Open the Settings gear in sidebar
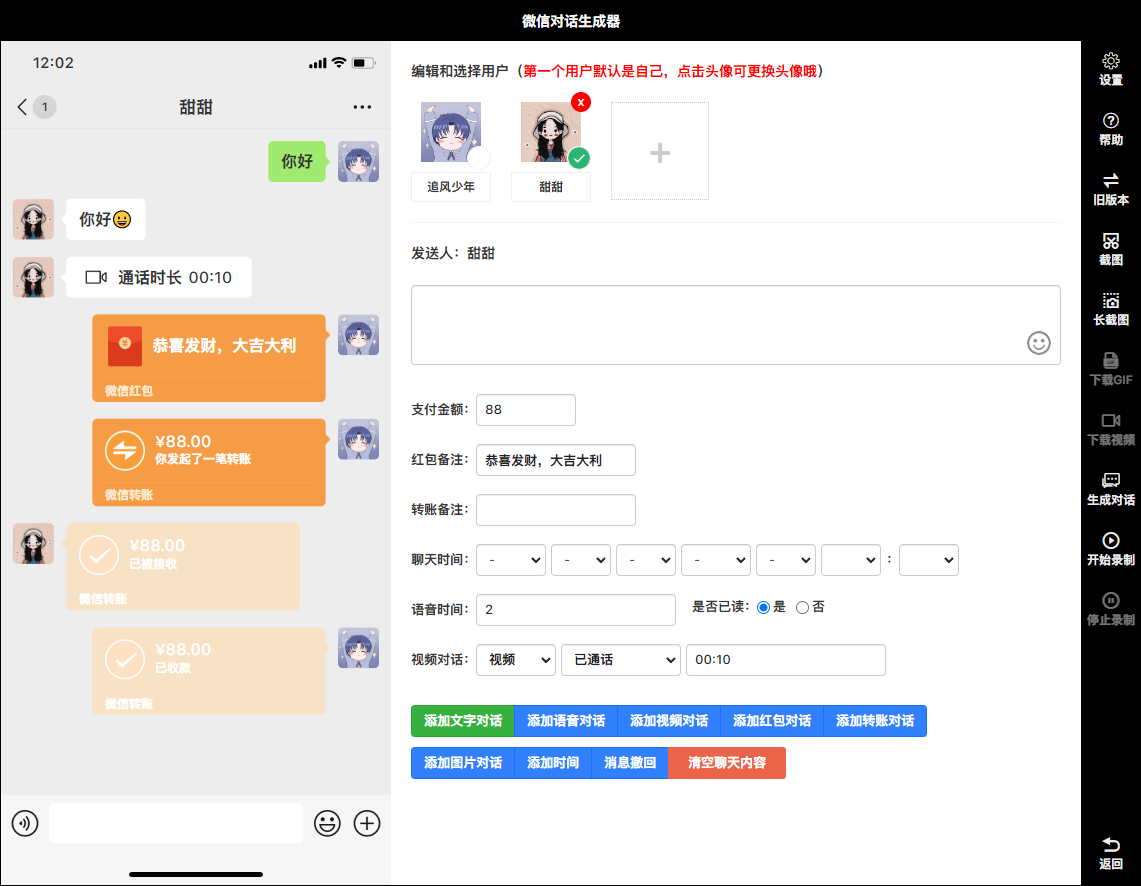Image resolution: width=1141 pixels, height=886 pixels. pyautogui.click(x=1110, y=62)
